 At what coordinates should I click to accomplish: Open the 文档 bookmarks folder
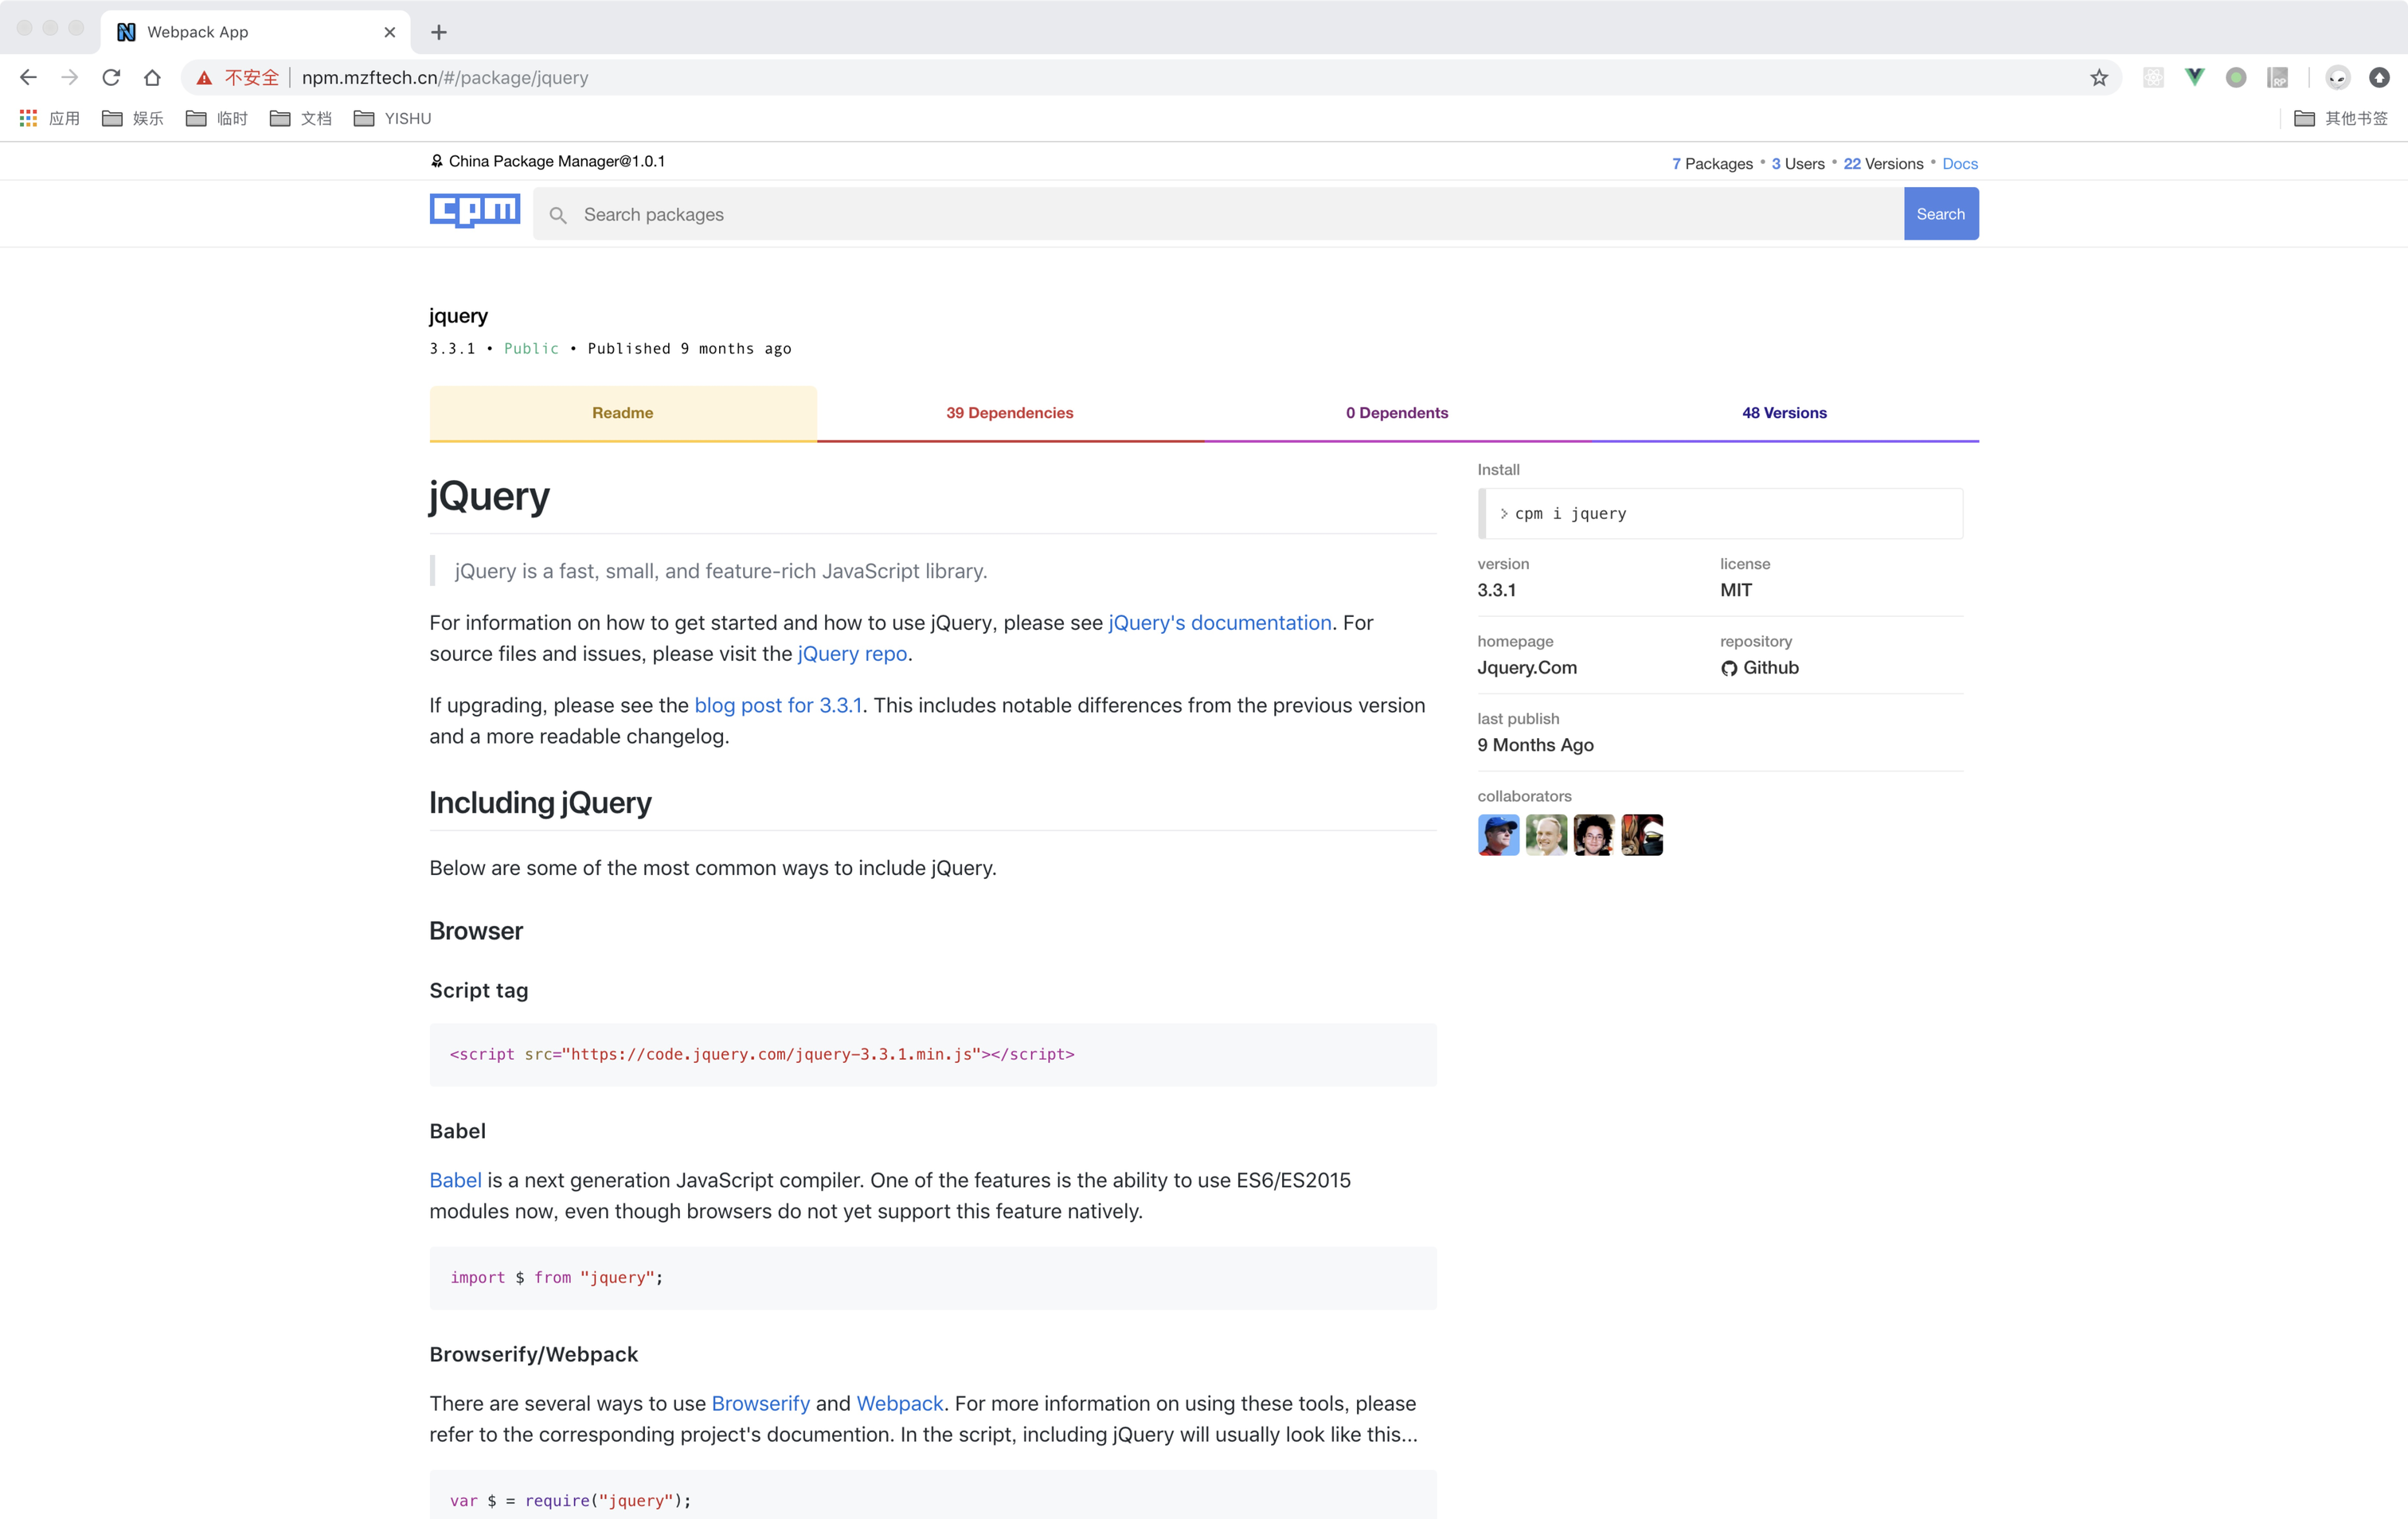point(301,118)
